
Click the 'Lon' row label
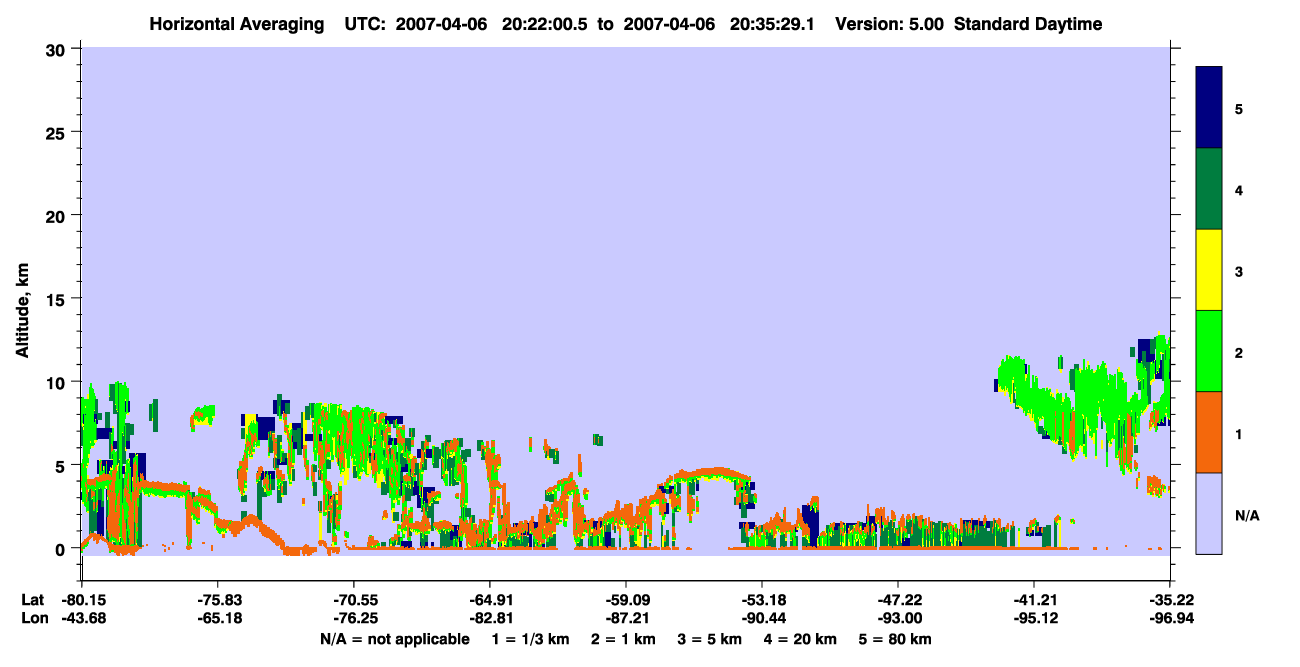(x=33, y=618)
